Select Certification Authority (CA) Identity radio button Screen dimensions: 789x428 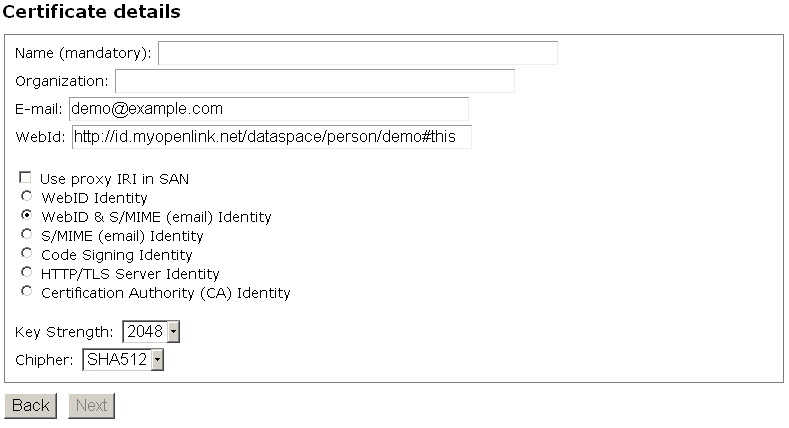[26, 292]
